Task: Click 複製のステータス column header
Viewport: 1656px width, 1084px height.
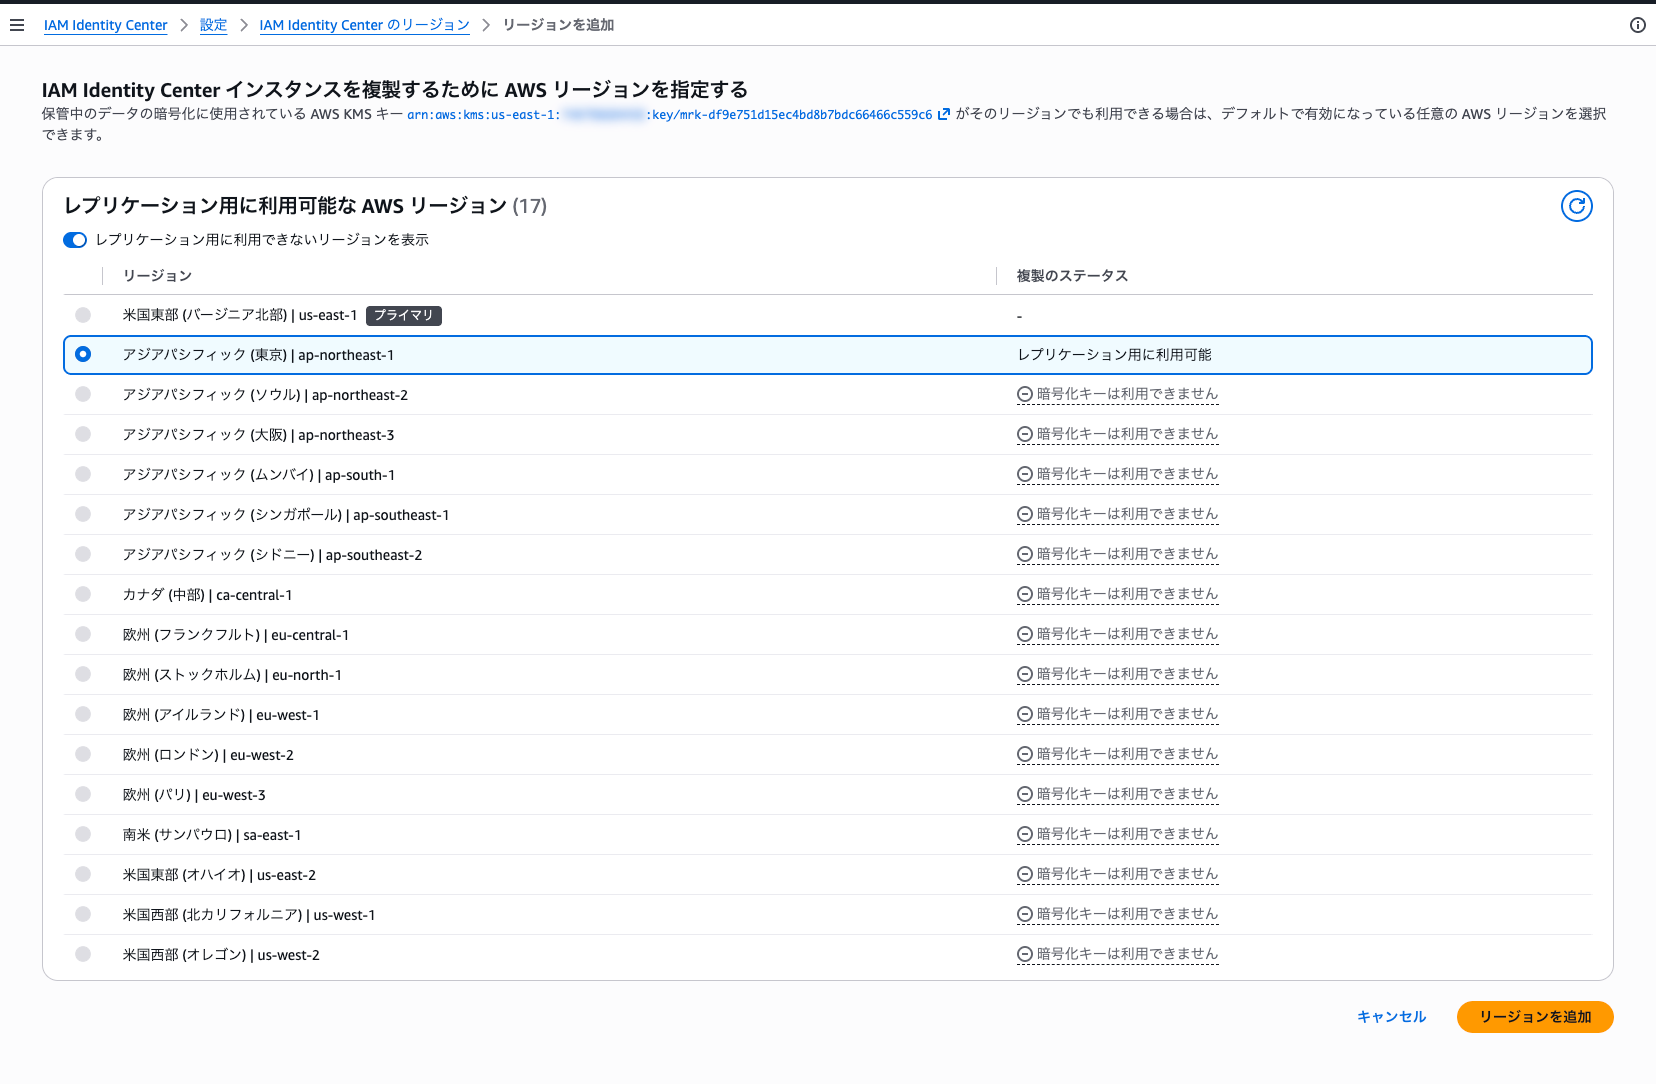Action: coord(1072,276)
